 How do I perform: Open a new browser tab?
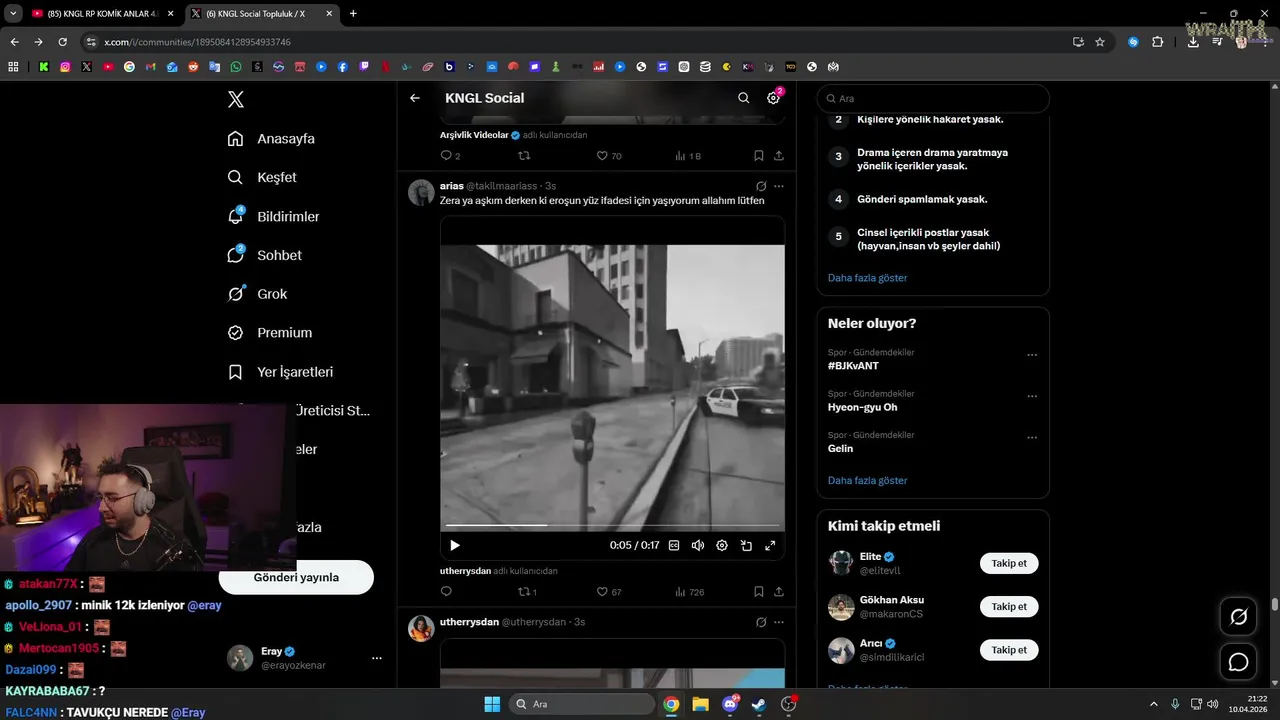(x=353, y=14)
